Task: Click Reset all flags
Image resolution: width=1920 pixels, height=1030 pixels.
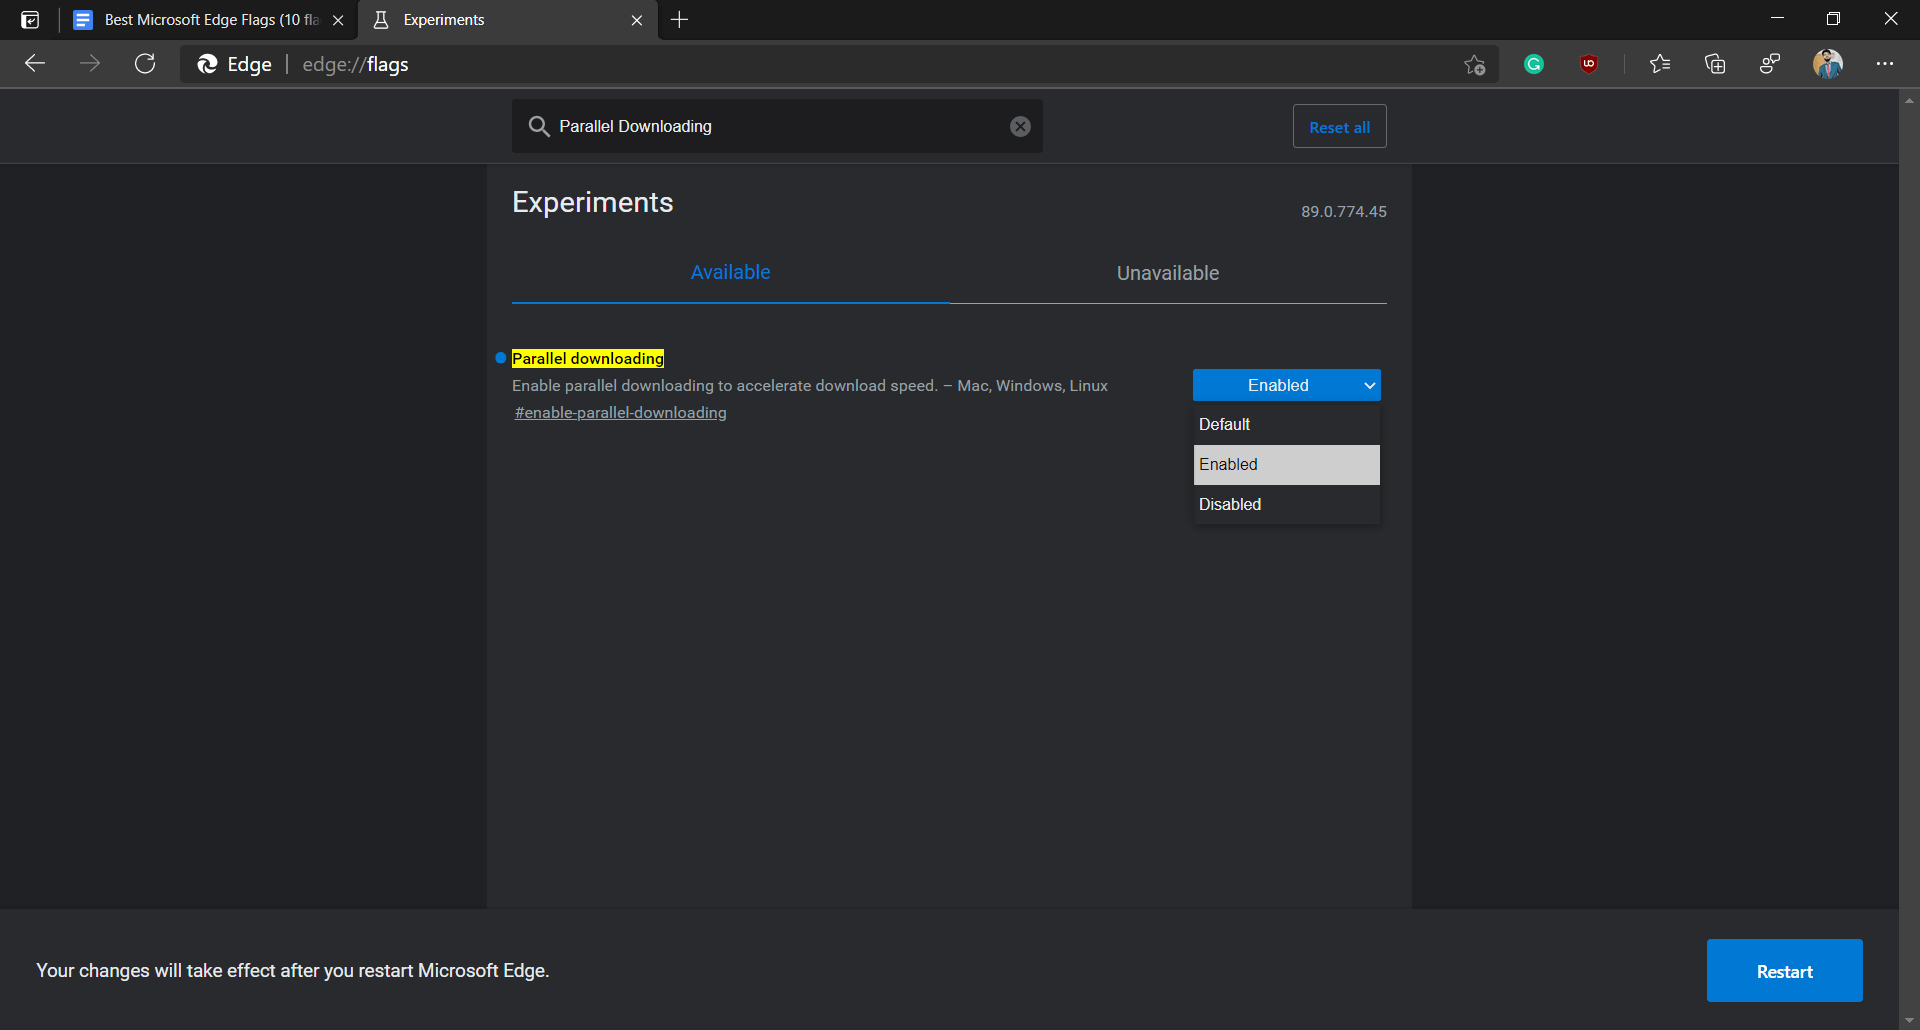Action: tap(1339, 125)
